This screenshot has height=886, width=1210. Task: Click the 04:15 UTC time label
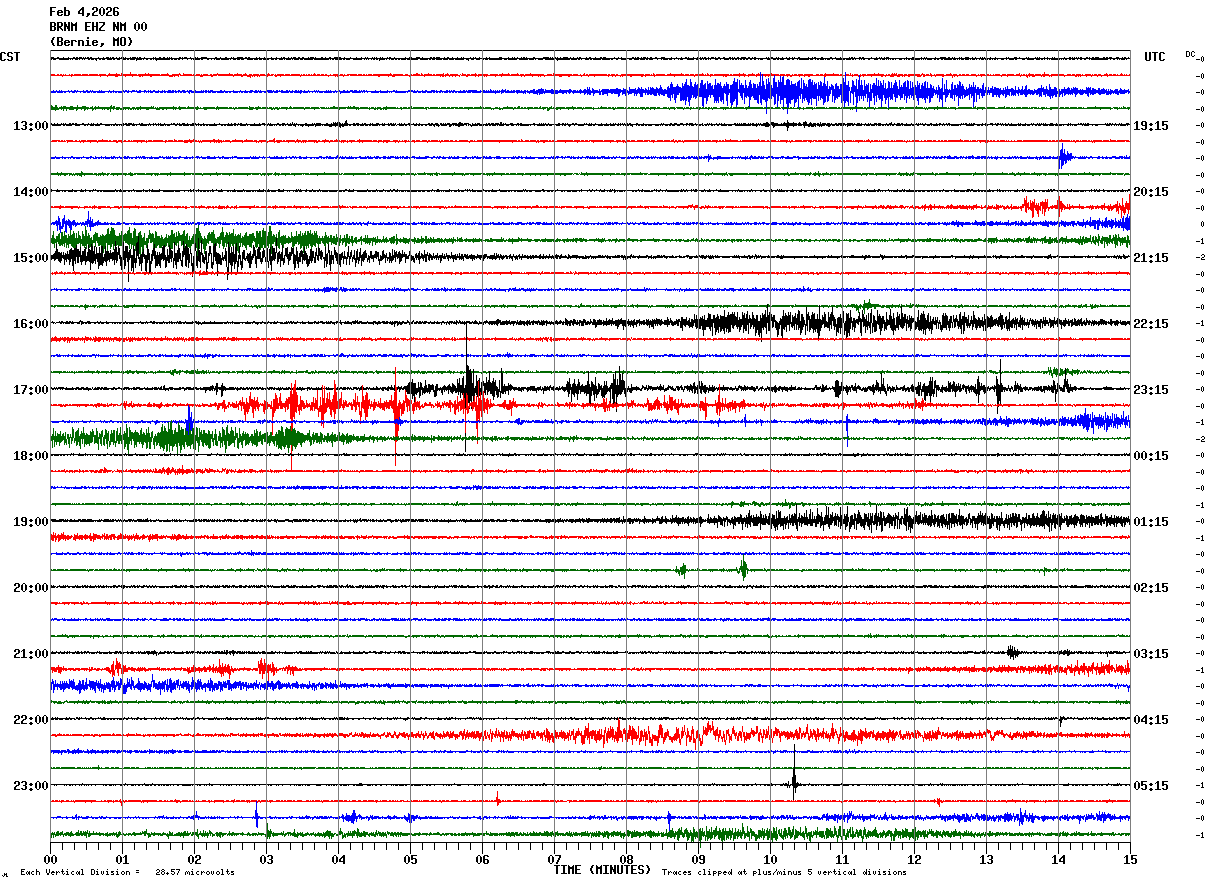pos(1151,720)
